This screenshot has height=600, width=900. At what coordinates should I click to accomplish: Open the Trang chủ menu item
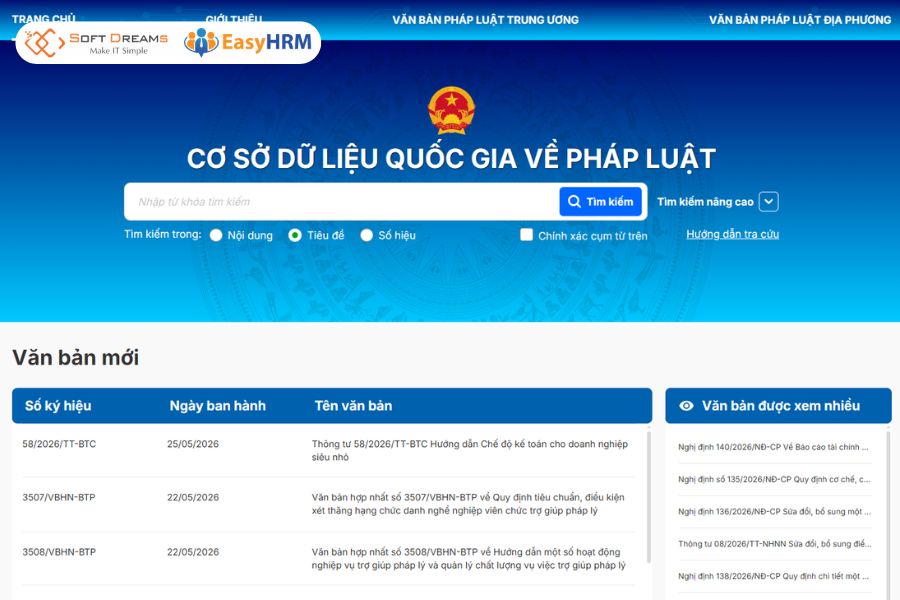click(x=44, y=19)
